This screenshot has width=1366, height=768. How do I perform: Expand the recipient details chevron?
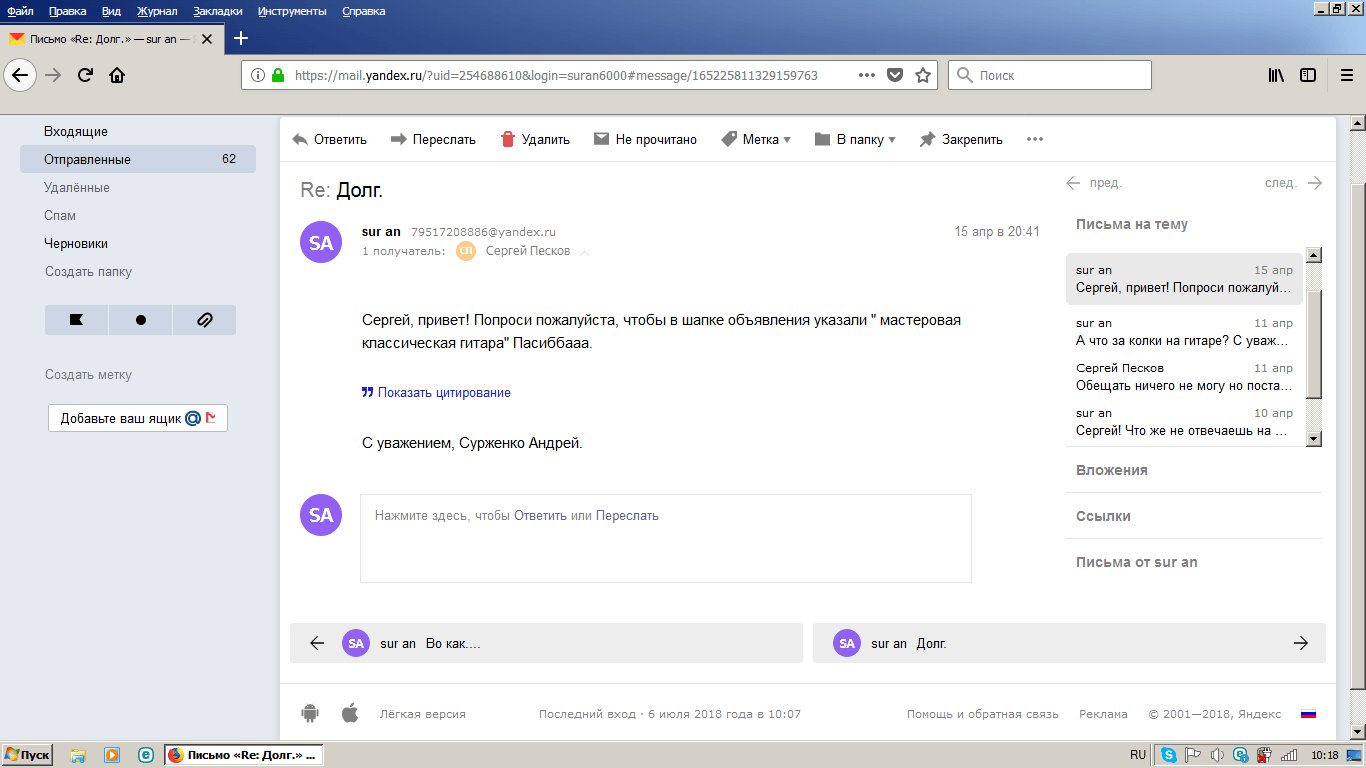[x=585, y=252]
